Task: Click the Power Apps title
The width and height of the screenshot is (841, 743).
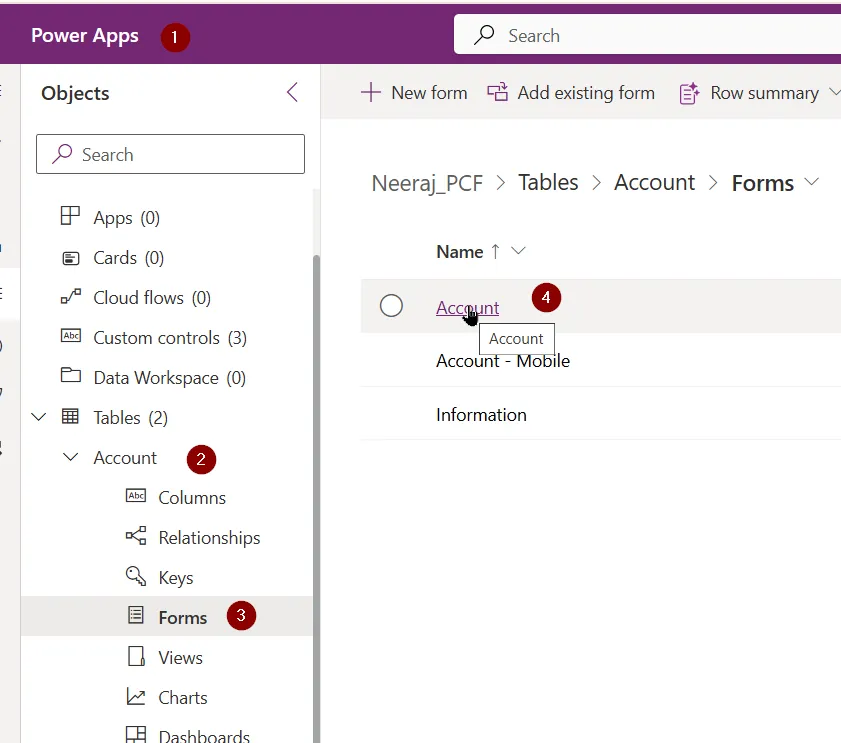Action: tap(85, 35)
